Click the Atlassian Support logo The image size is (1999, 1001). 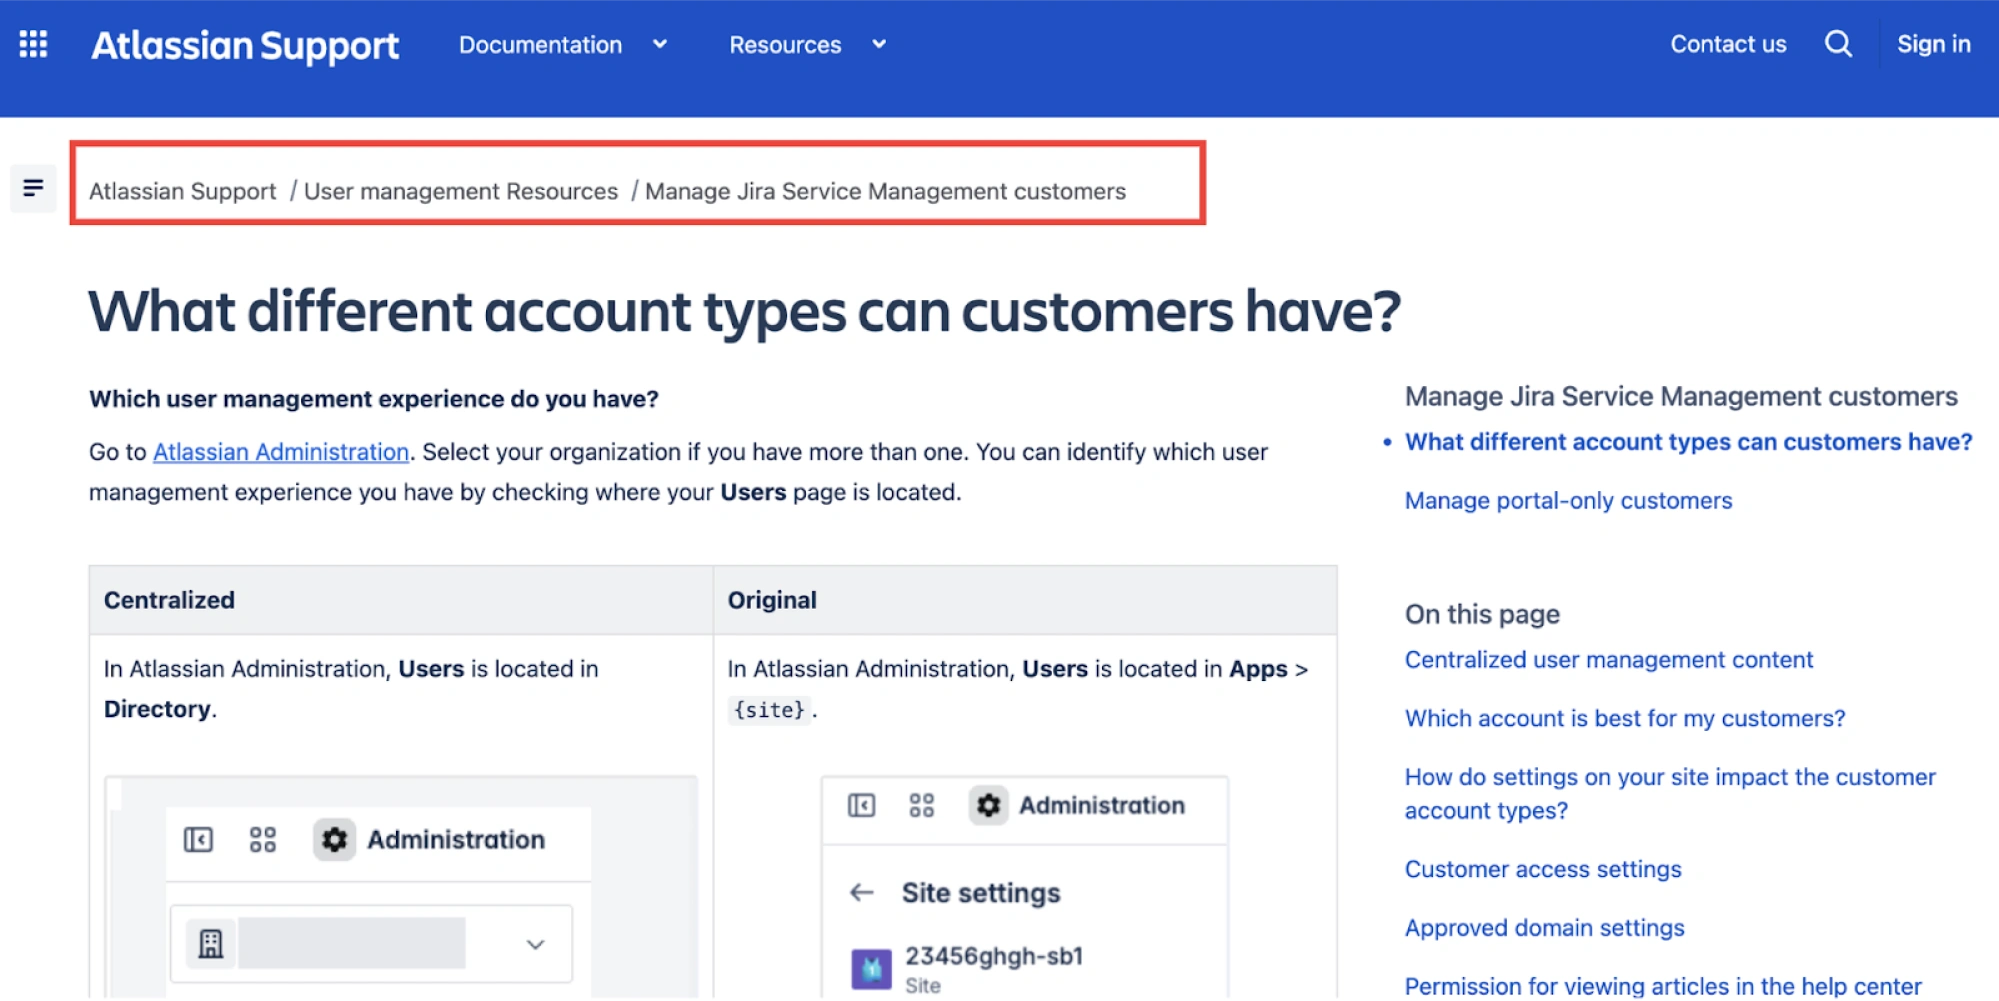point(246,44)
